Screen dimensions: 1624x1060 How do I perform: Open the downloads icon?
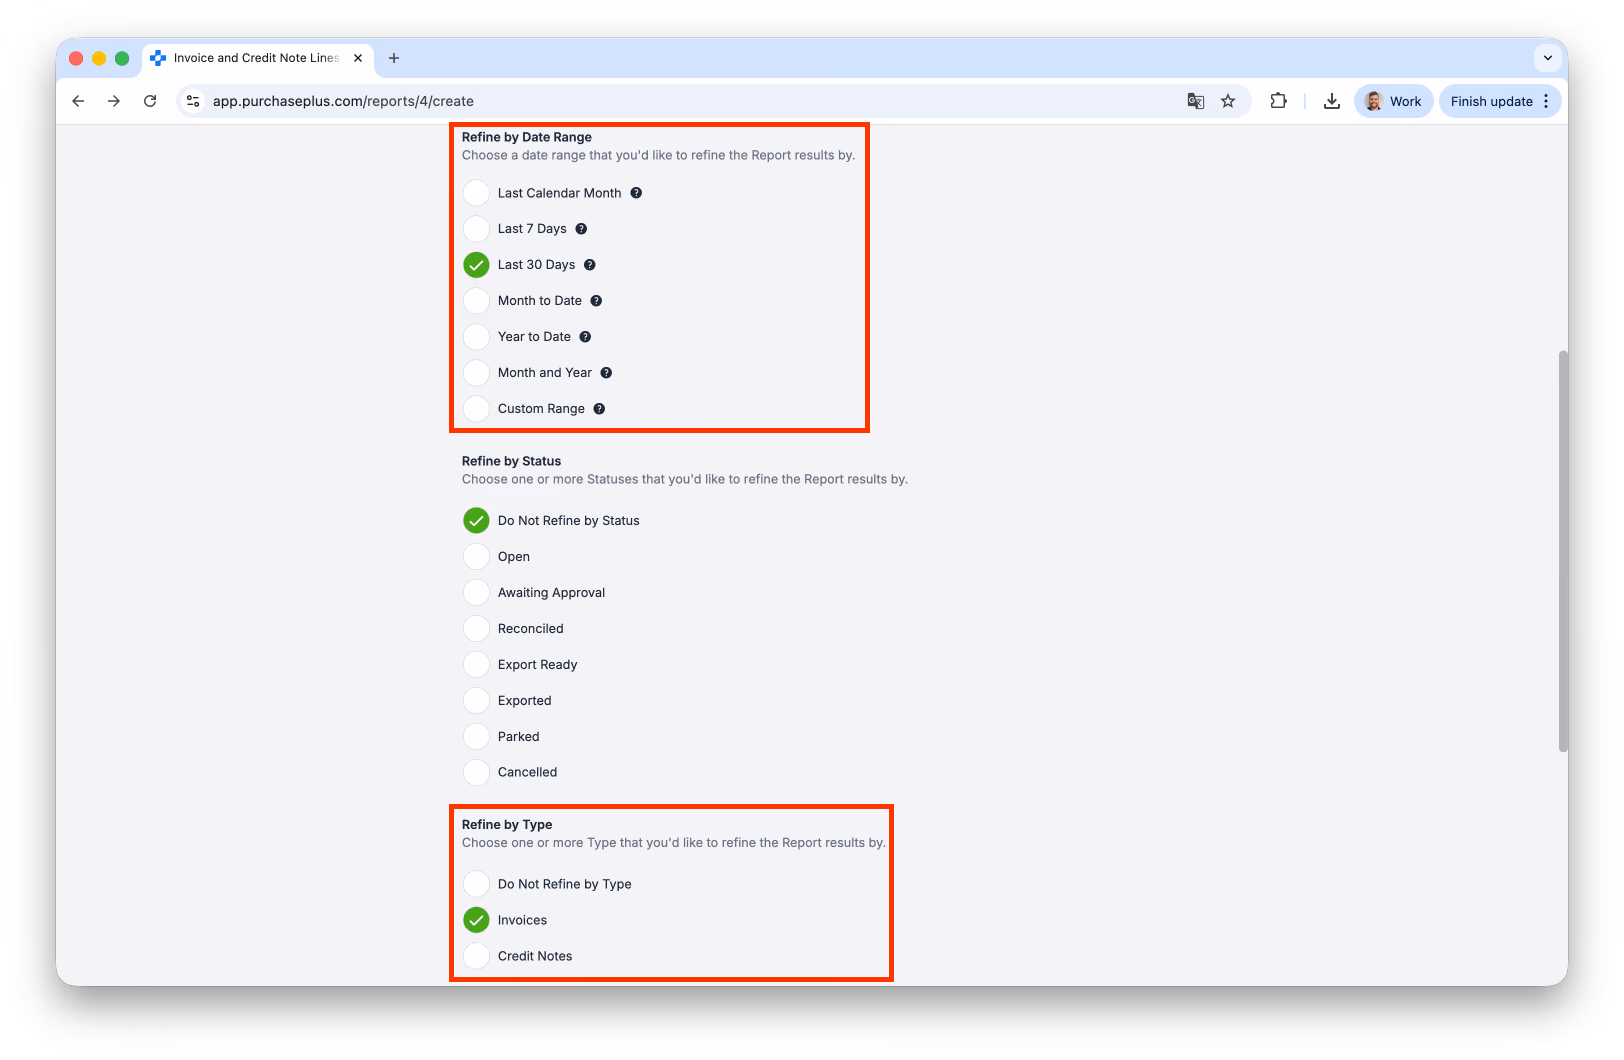pos(1332,101)
